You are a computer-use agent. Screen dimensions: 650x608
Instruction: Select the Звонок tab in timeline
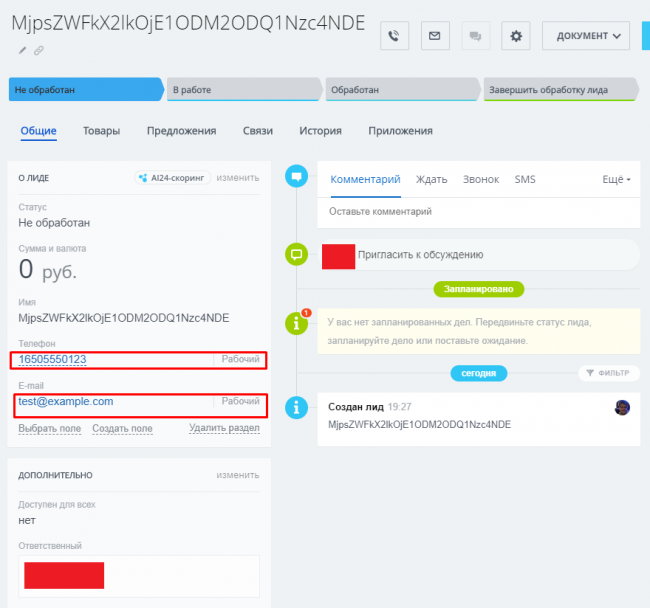(481, 180)
